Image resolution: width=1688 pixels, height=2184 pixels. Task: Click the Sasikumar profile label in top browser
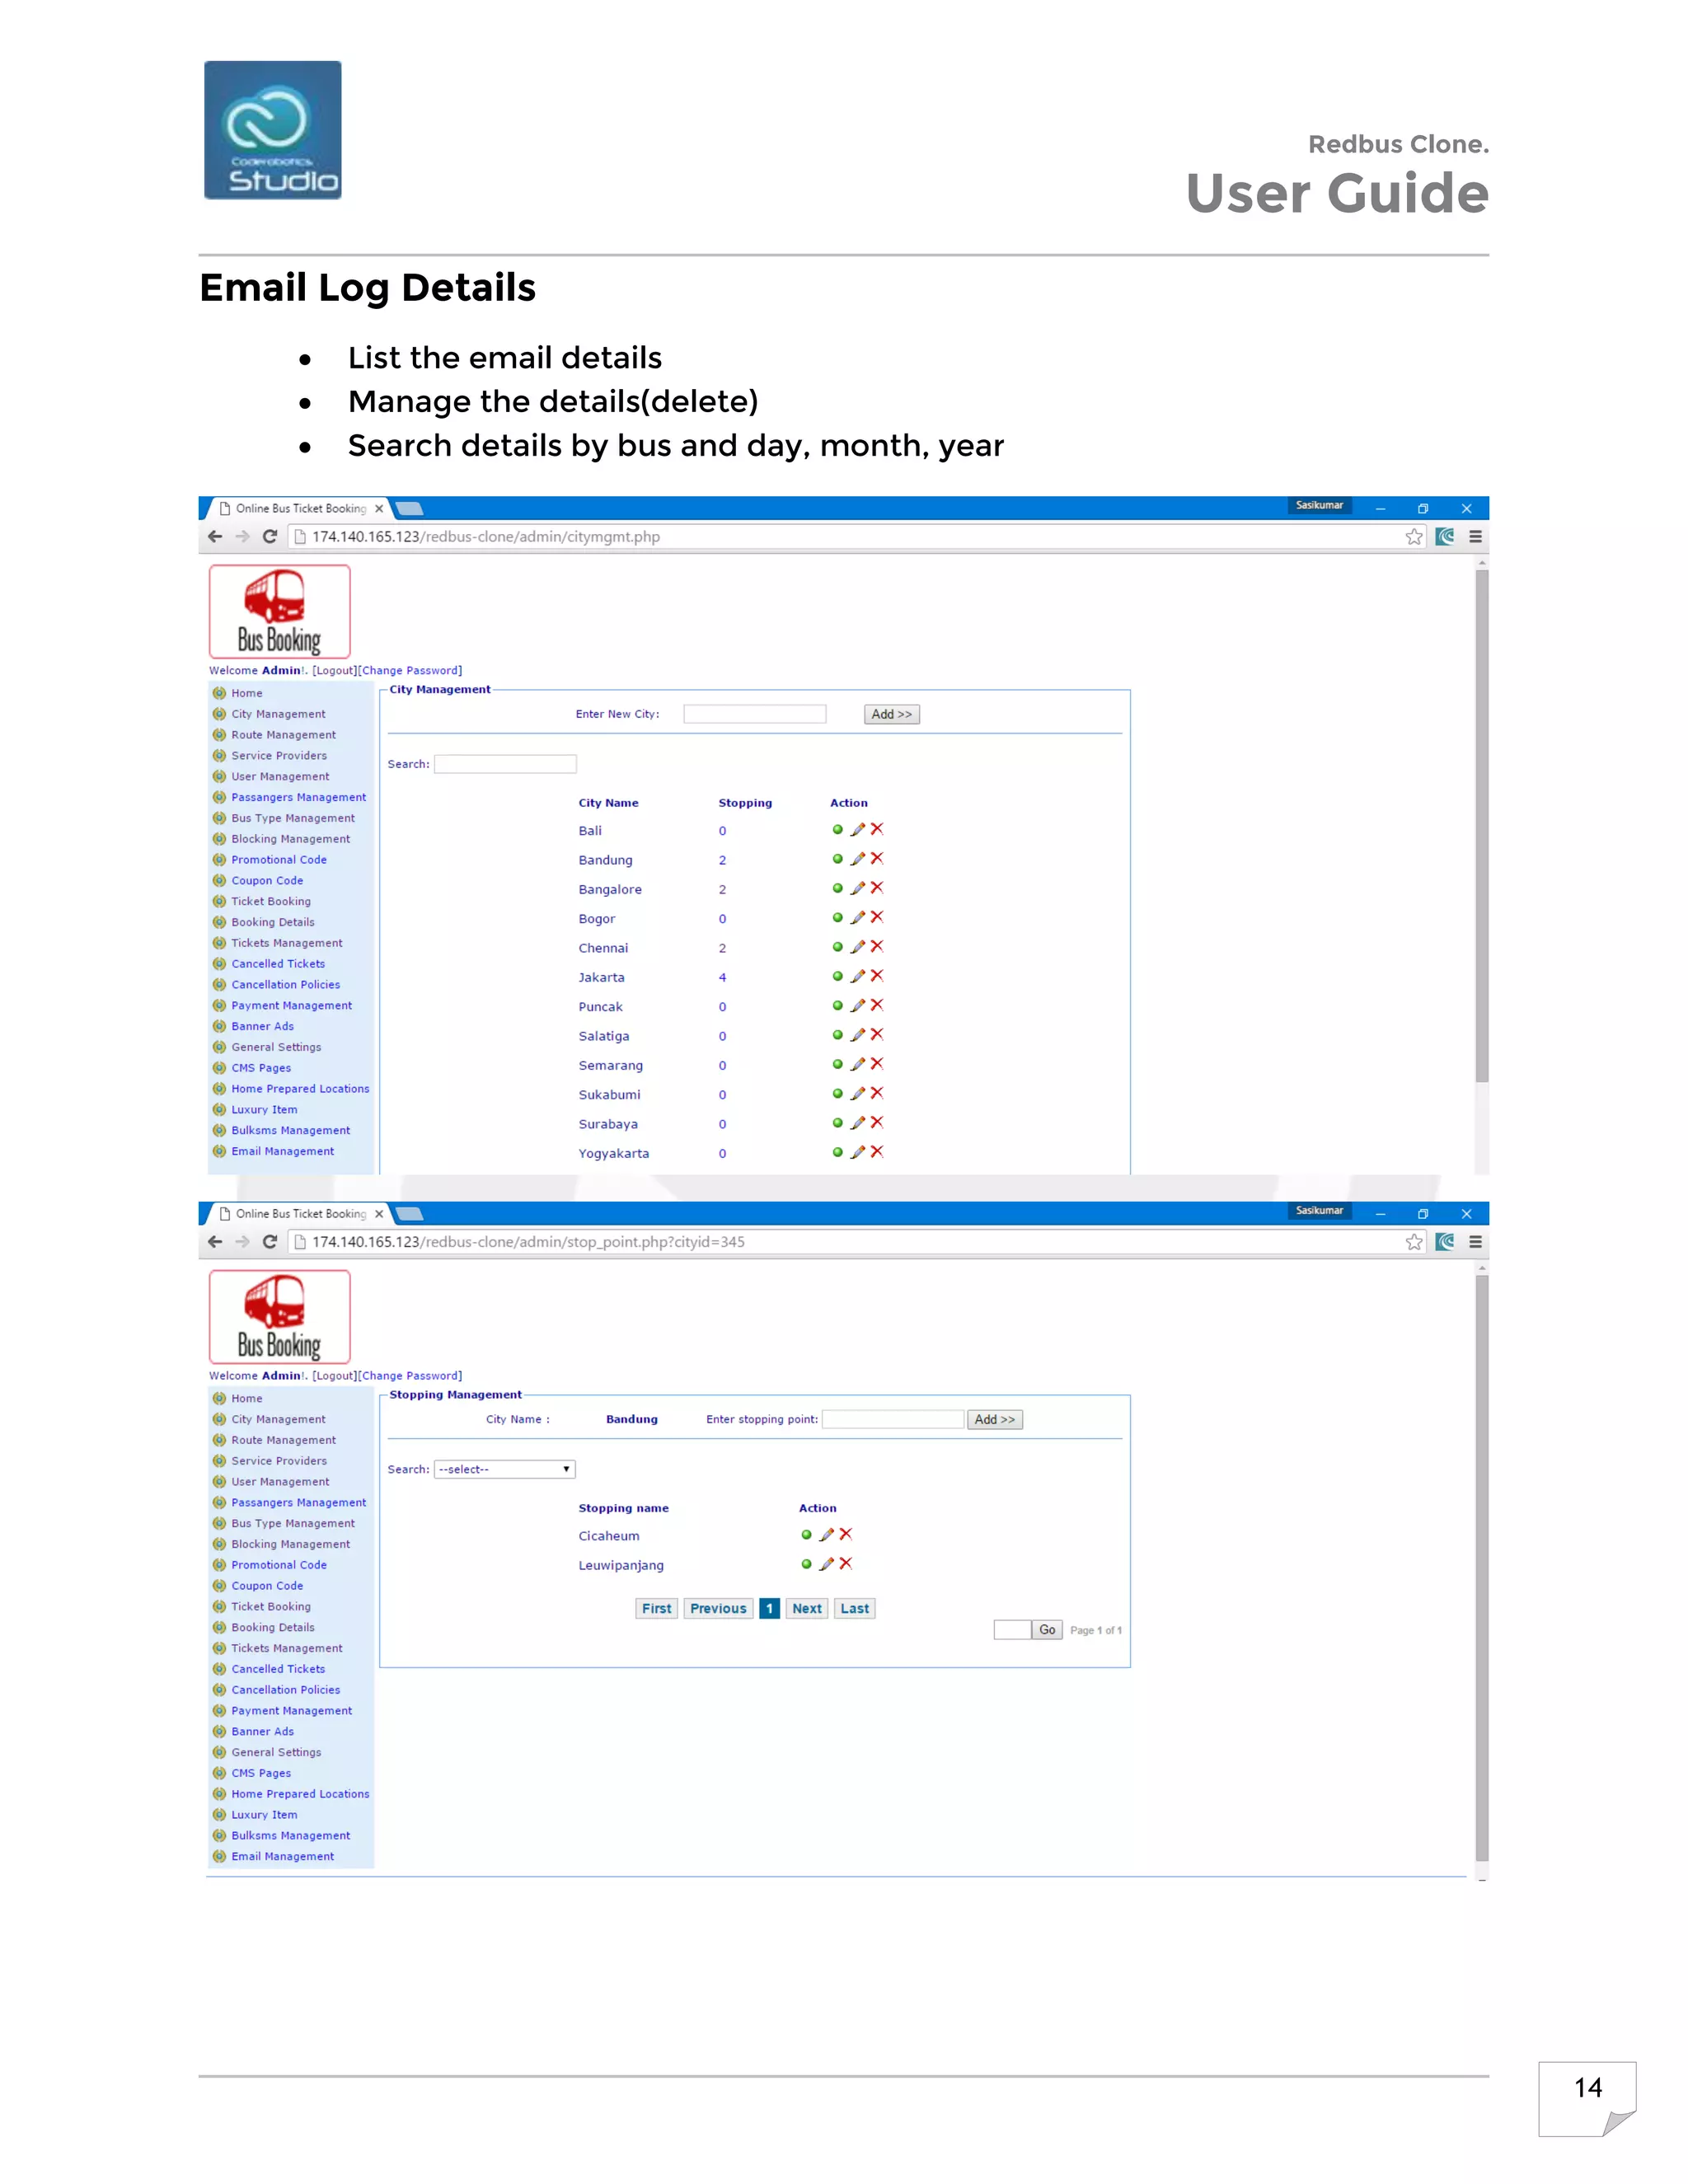(x=1319, y=505)
